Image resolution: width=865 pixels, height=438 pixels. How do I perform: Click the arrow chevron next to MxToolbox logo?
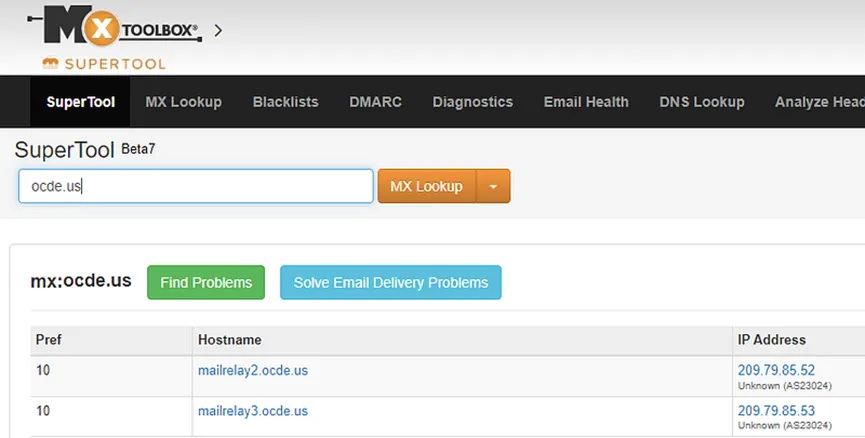(x=218, y=30)
